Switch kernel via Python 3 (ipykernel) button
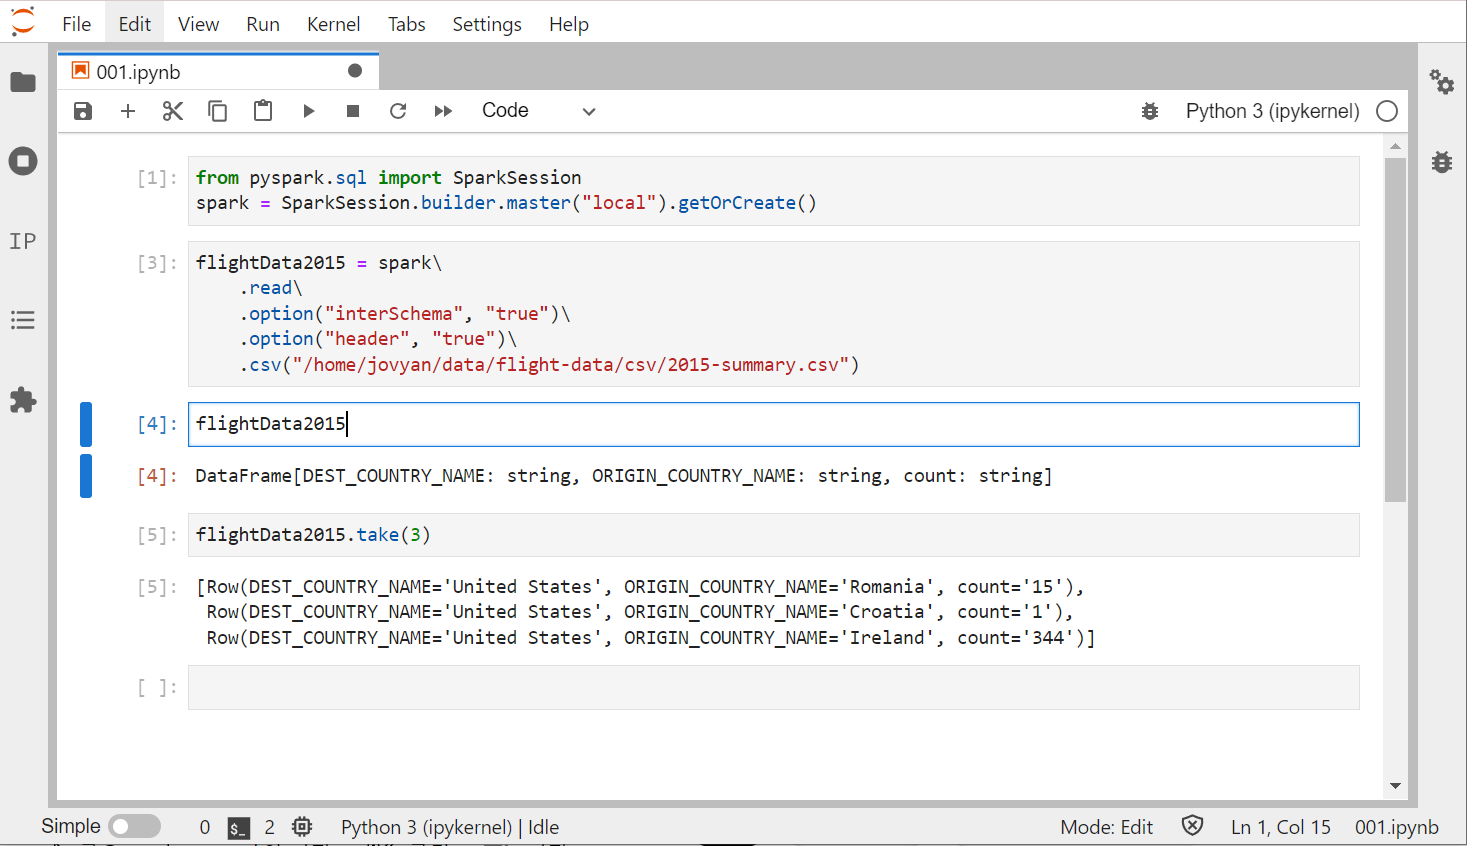This screenshot has height=846, width=1467. [x=1272, y=111]
